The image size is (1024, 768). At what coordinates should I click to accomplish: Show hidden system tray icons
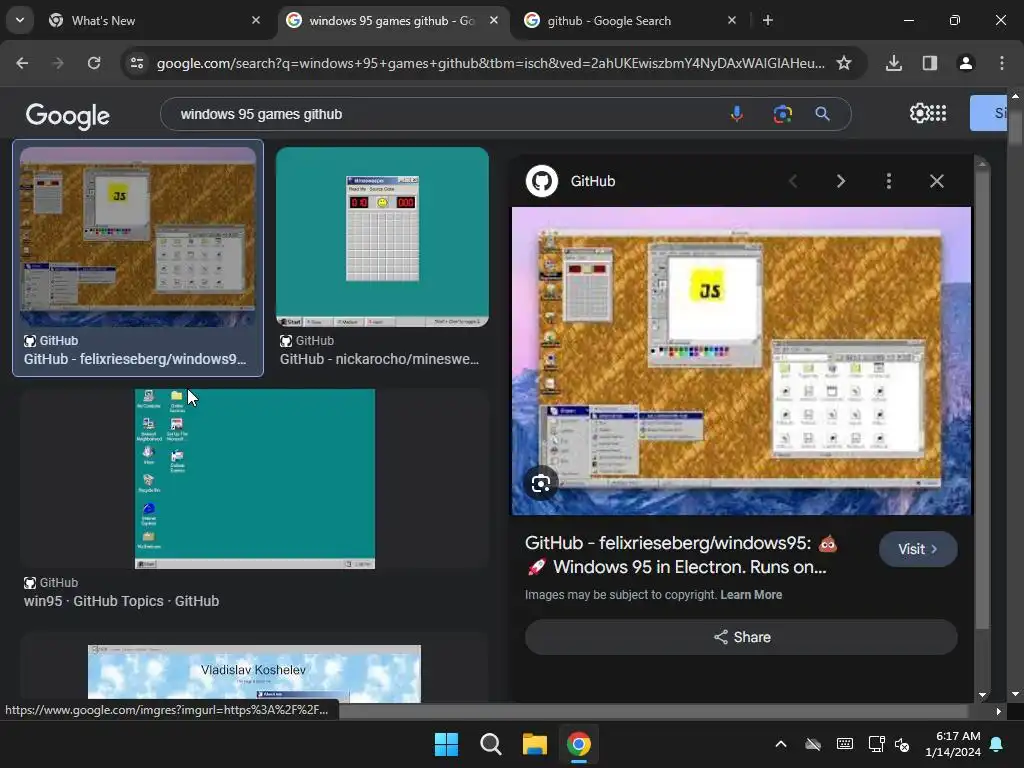click(x=781, y=744)
